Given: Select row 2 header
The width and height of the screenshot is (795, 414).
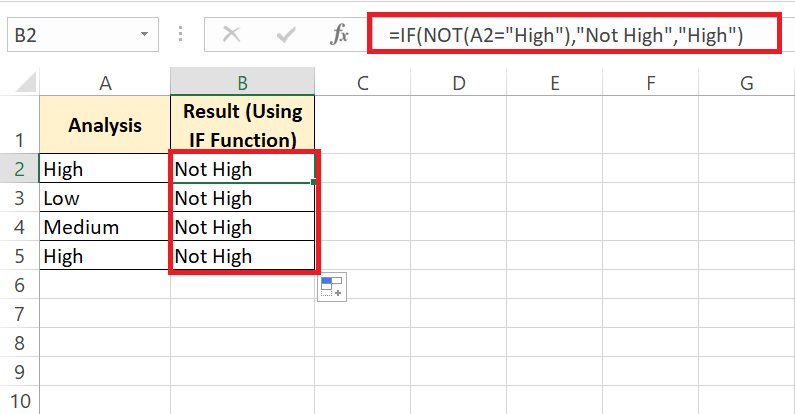Looking at the screenshot, I should click(19, 169).
